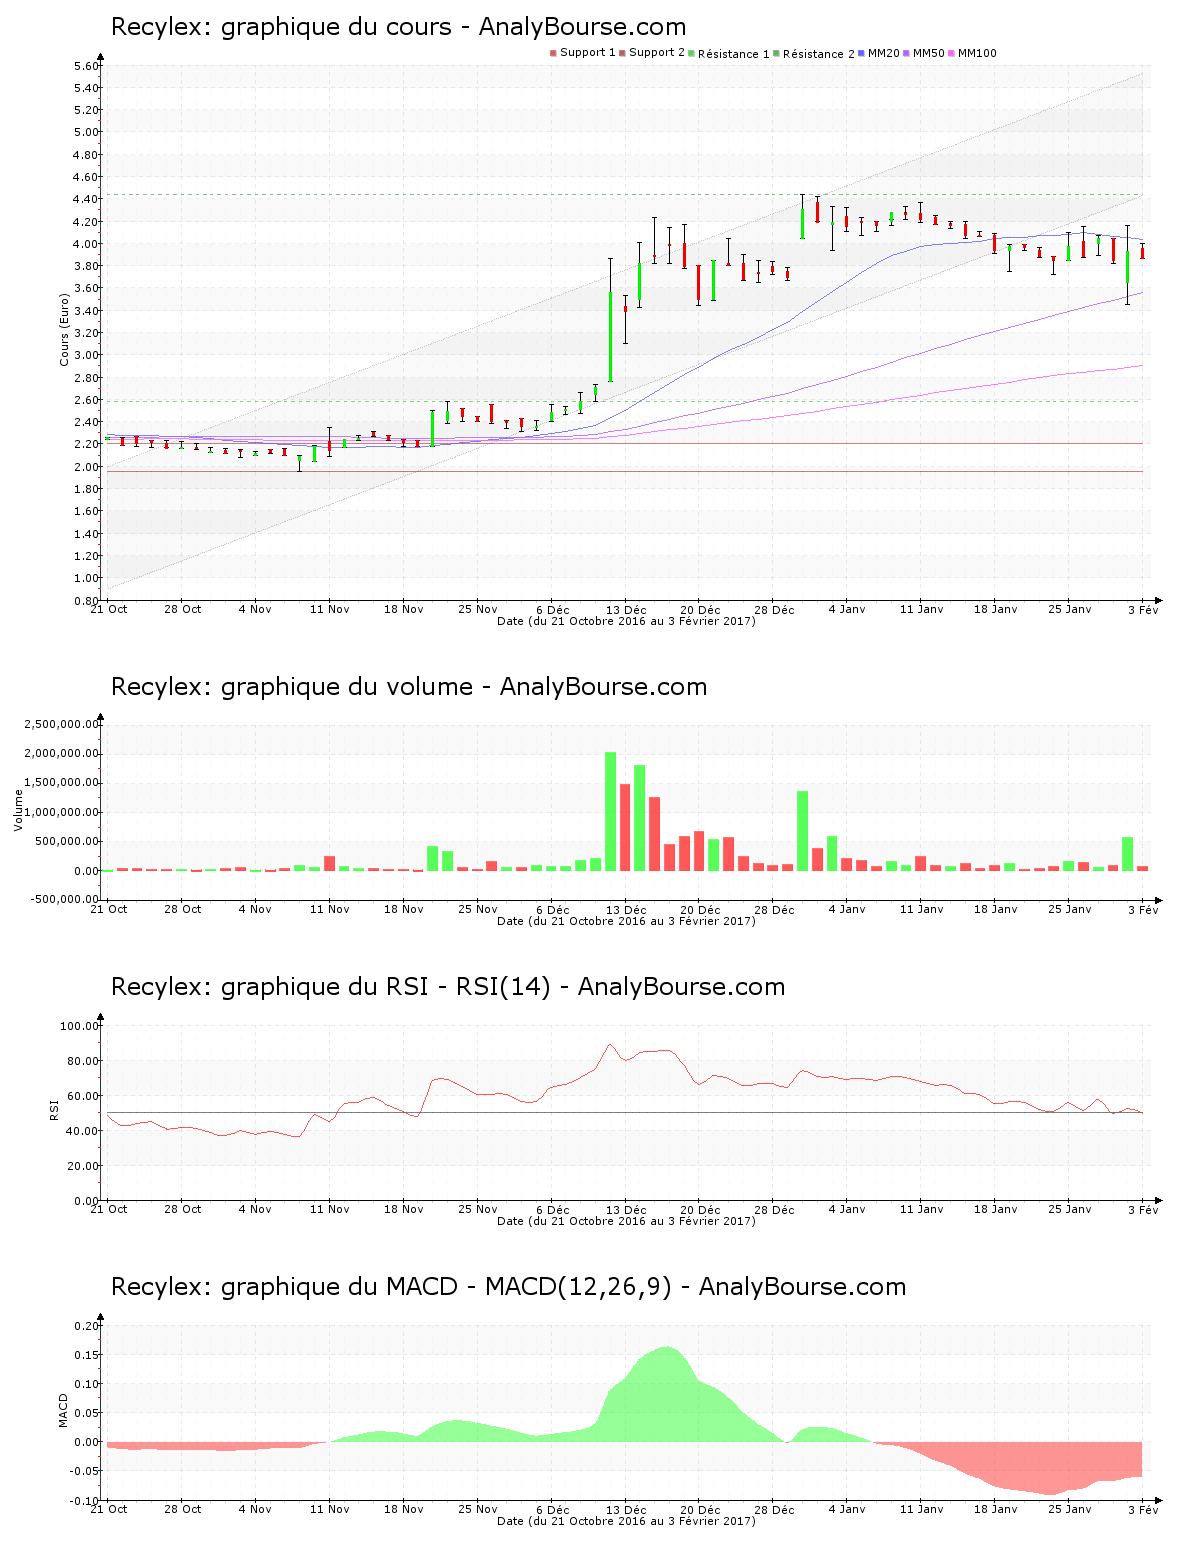Click the 'graphique du MACD - MACD(12,26,9)' title
Image resolution: width=1200 pixels, height=1550 pixels.
pos(447,1287)
